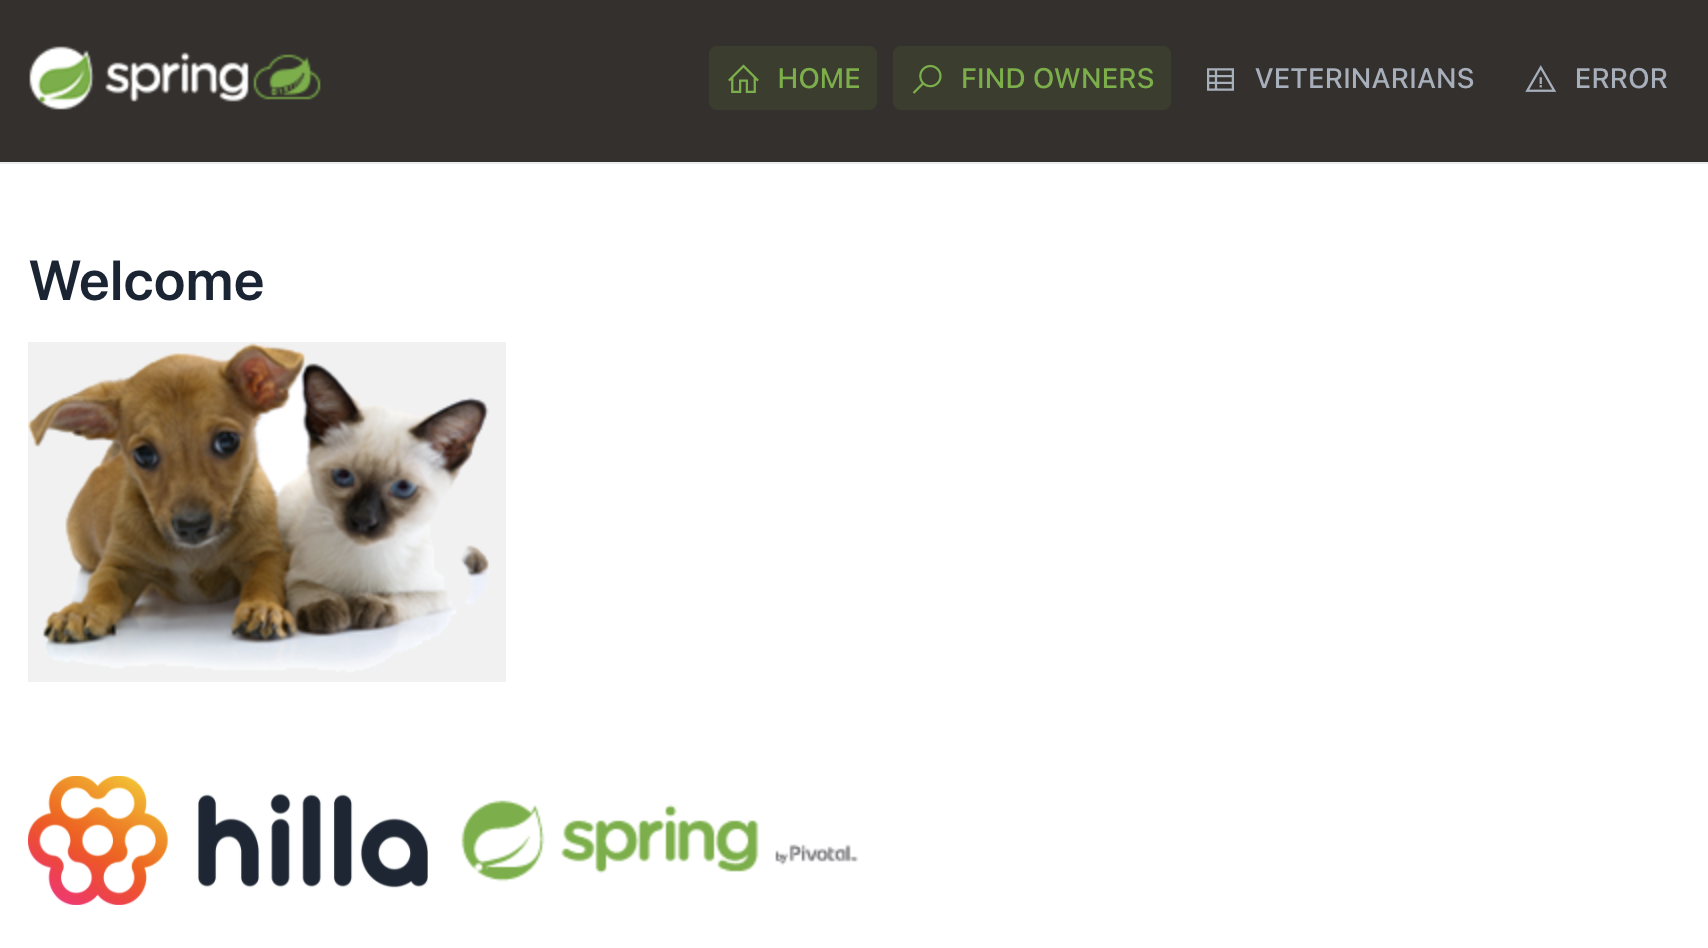Open the VETERINARIANS list
1708x948 pixels.
pos(1340,78)
